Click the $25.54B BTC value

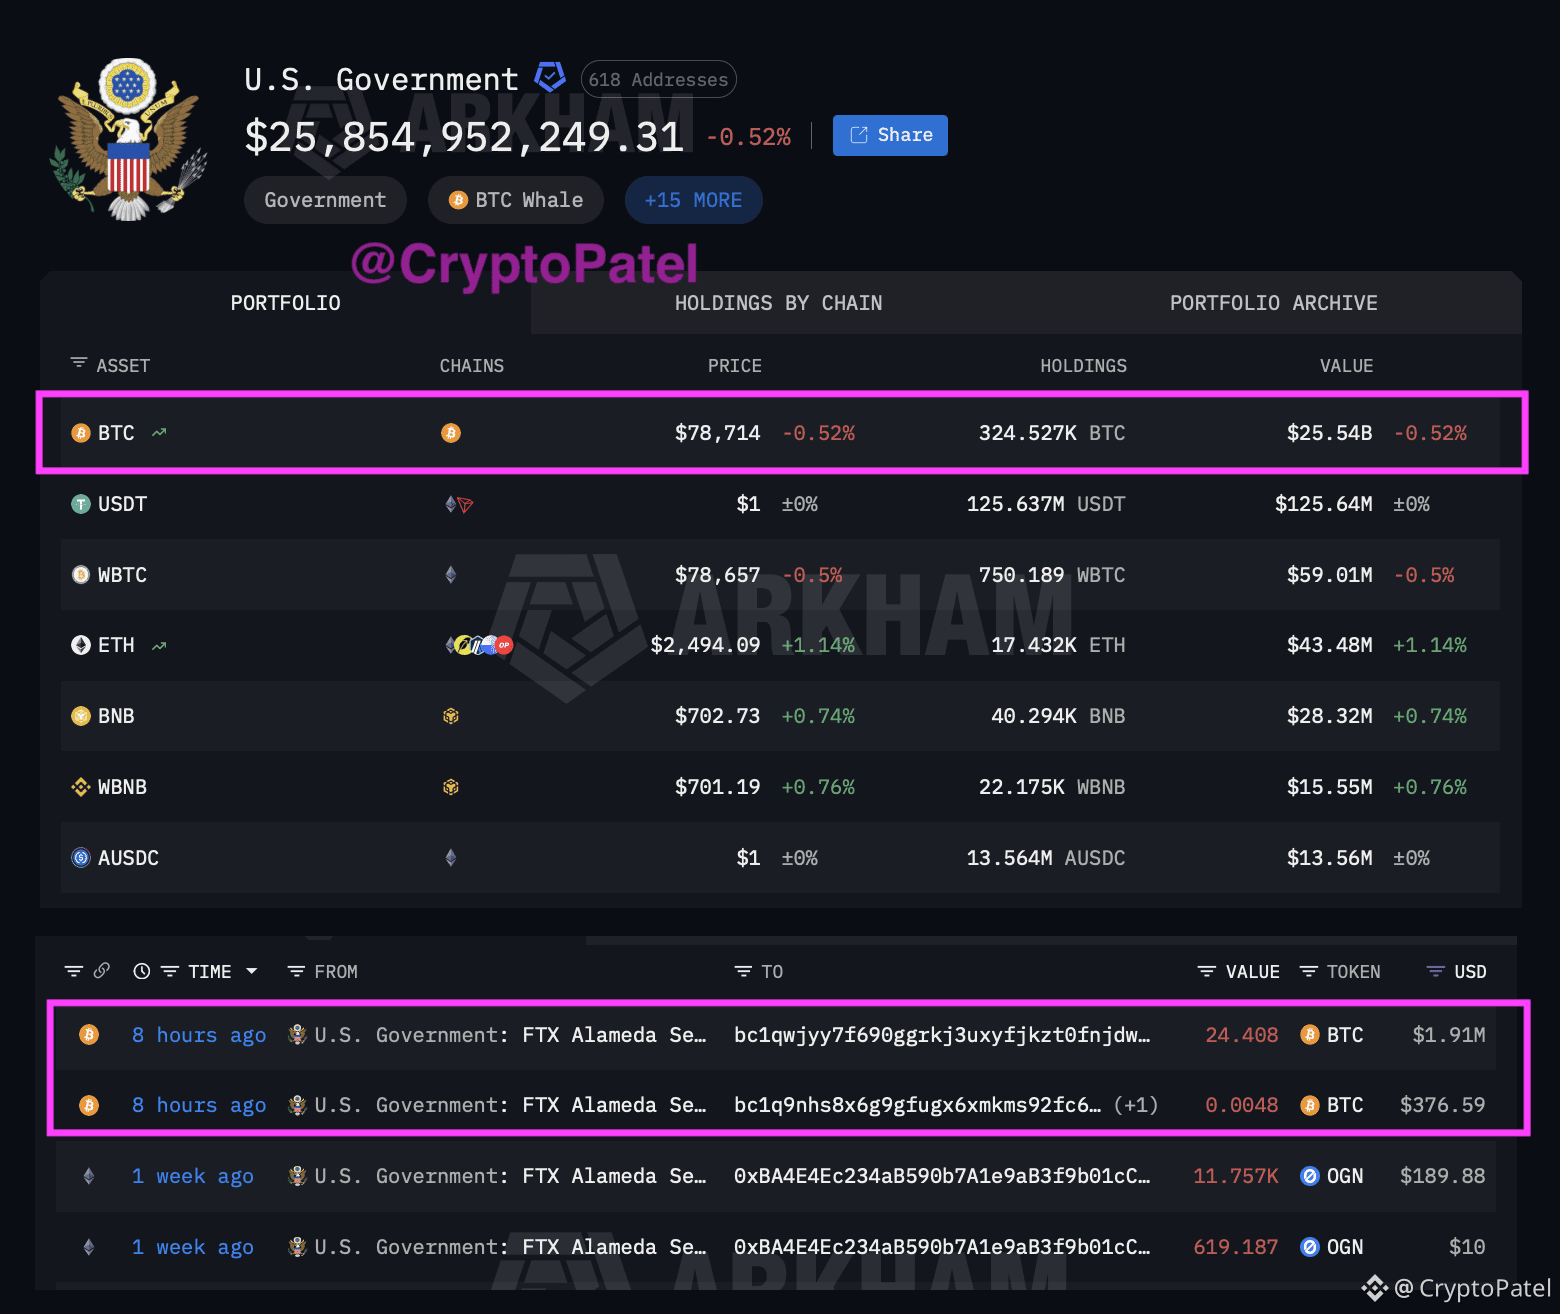[1329, 433]
